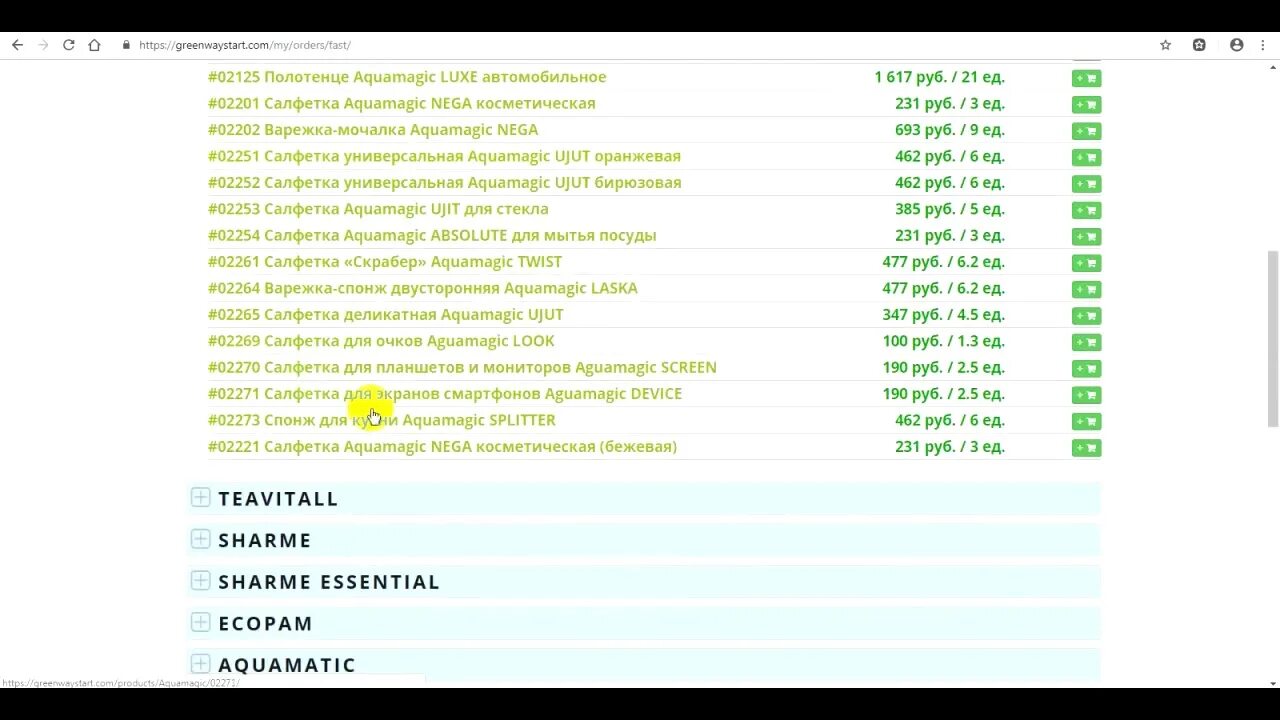The width and height of the screenshot is (1280, 720).
Task: Click price '100 руб. / 1.3 ед.'
Action: pyautogui.click(x=943, y=341)
